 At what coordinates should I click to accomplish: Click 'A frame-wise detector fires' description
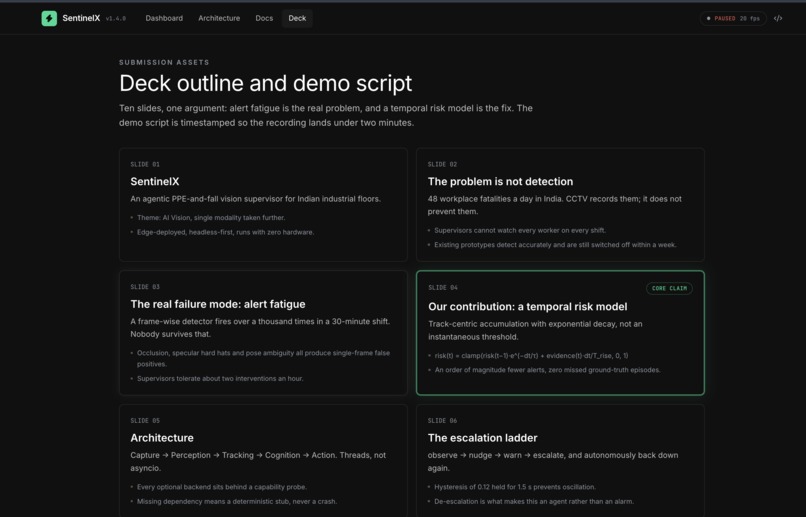[260, 328]
